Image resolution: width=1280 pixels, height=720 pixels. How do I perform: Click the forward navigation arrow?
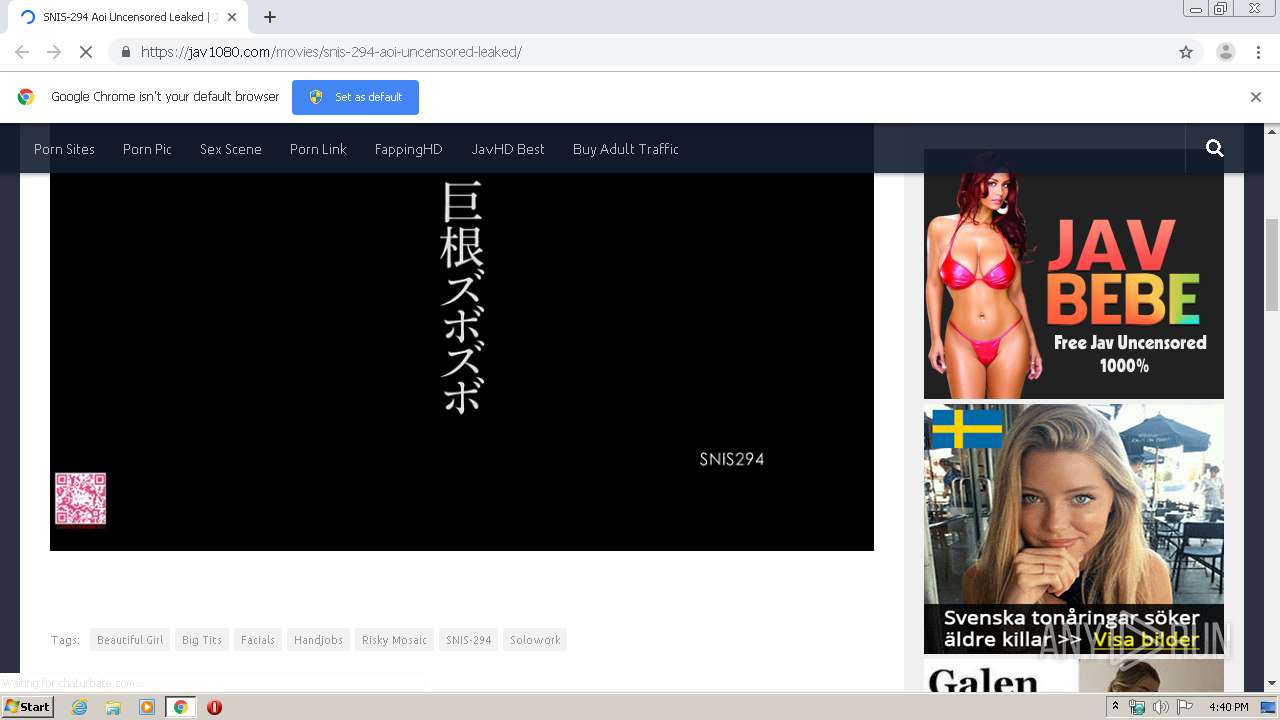click(x=54, y=52)
